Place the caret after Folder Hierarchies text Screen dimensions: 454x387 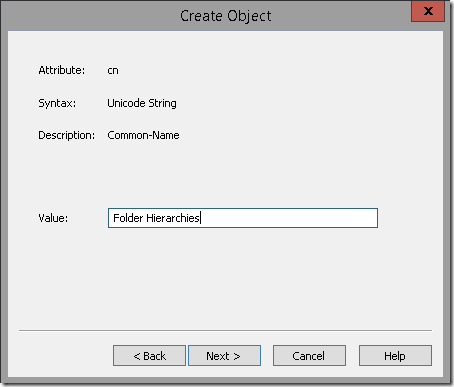[x=200, y=218]
